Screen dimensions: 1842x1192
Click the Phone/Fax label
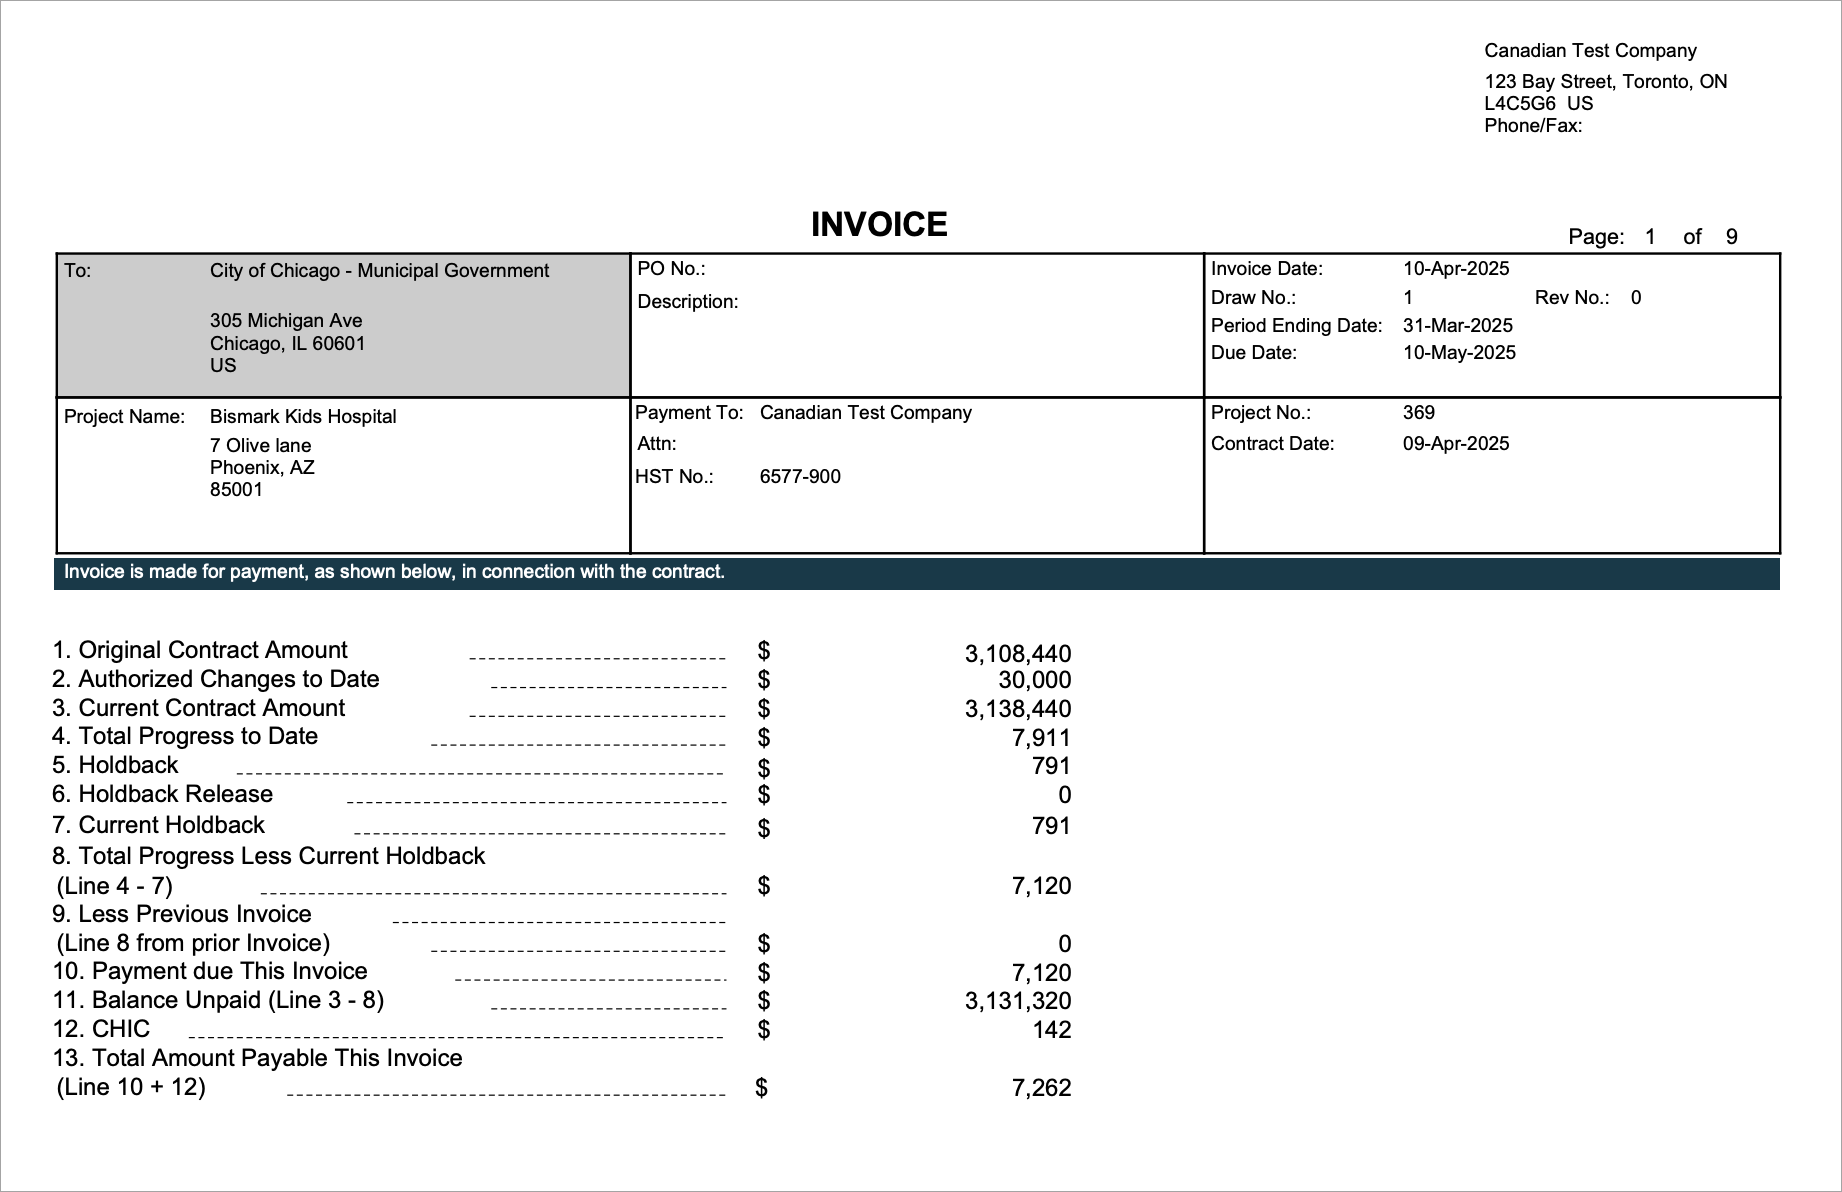click(x=1533, y=126)
